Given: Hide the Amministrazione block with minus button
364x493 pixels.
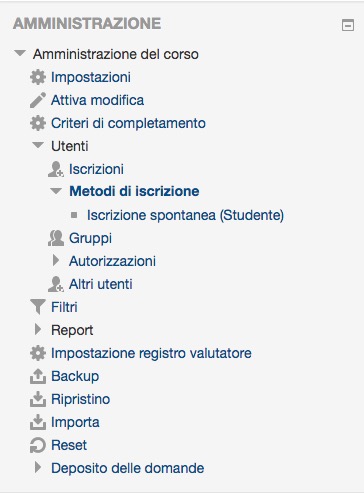Looking at the screenshot, I should pos(348,25).
